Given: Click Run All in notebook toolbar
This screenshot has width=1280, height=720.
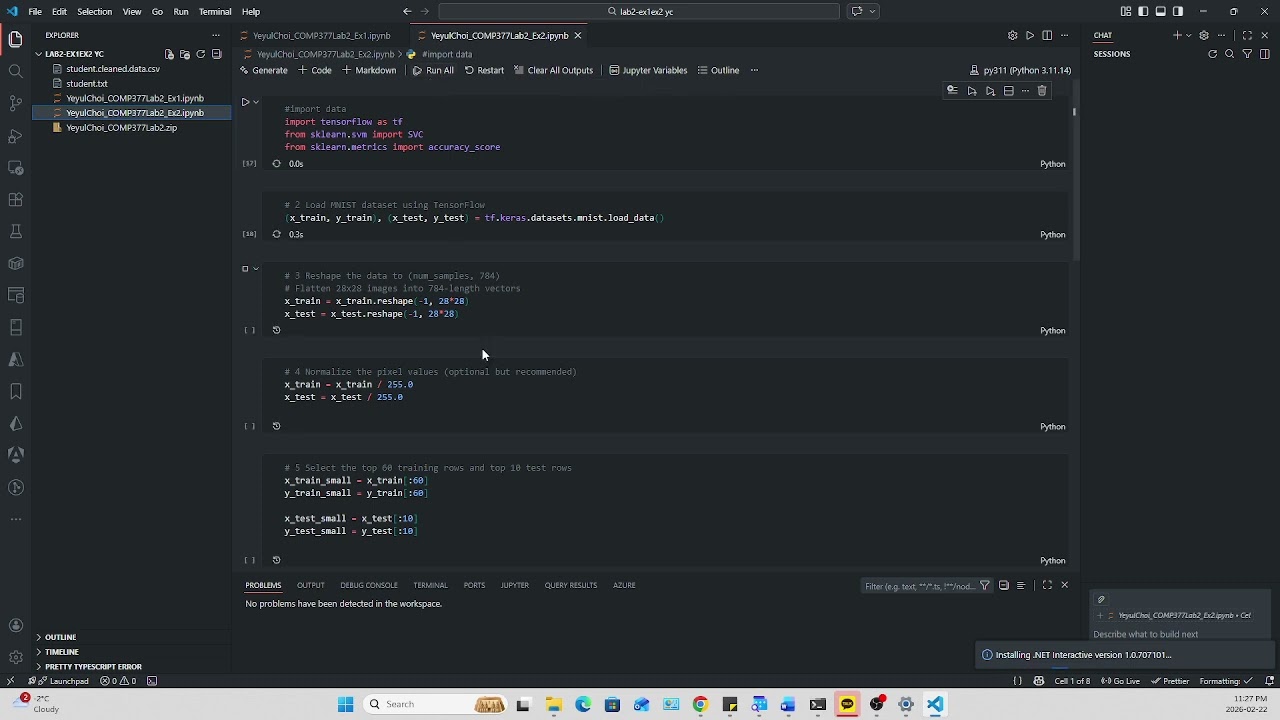Looking at the screenshot, I should (432, 71).
